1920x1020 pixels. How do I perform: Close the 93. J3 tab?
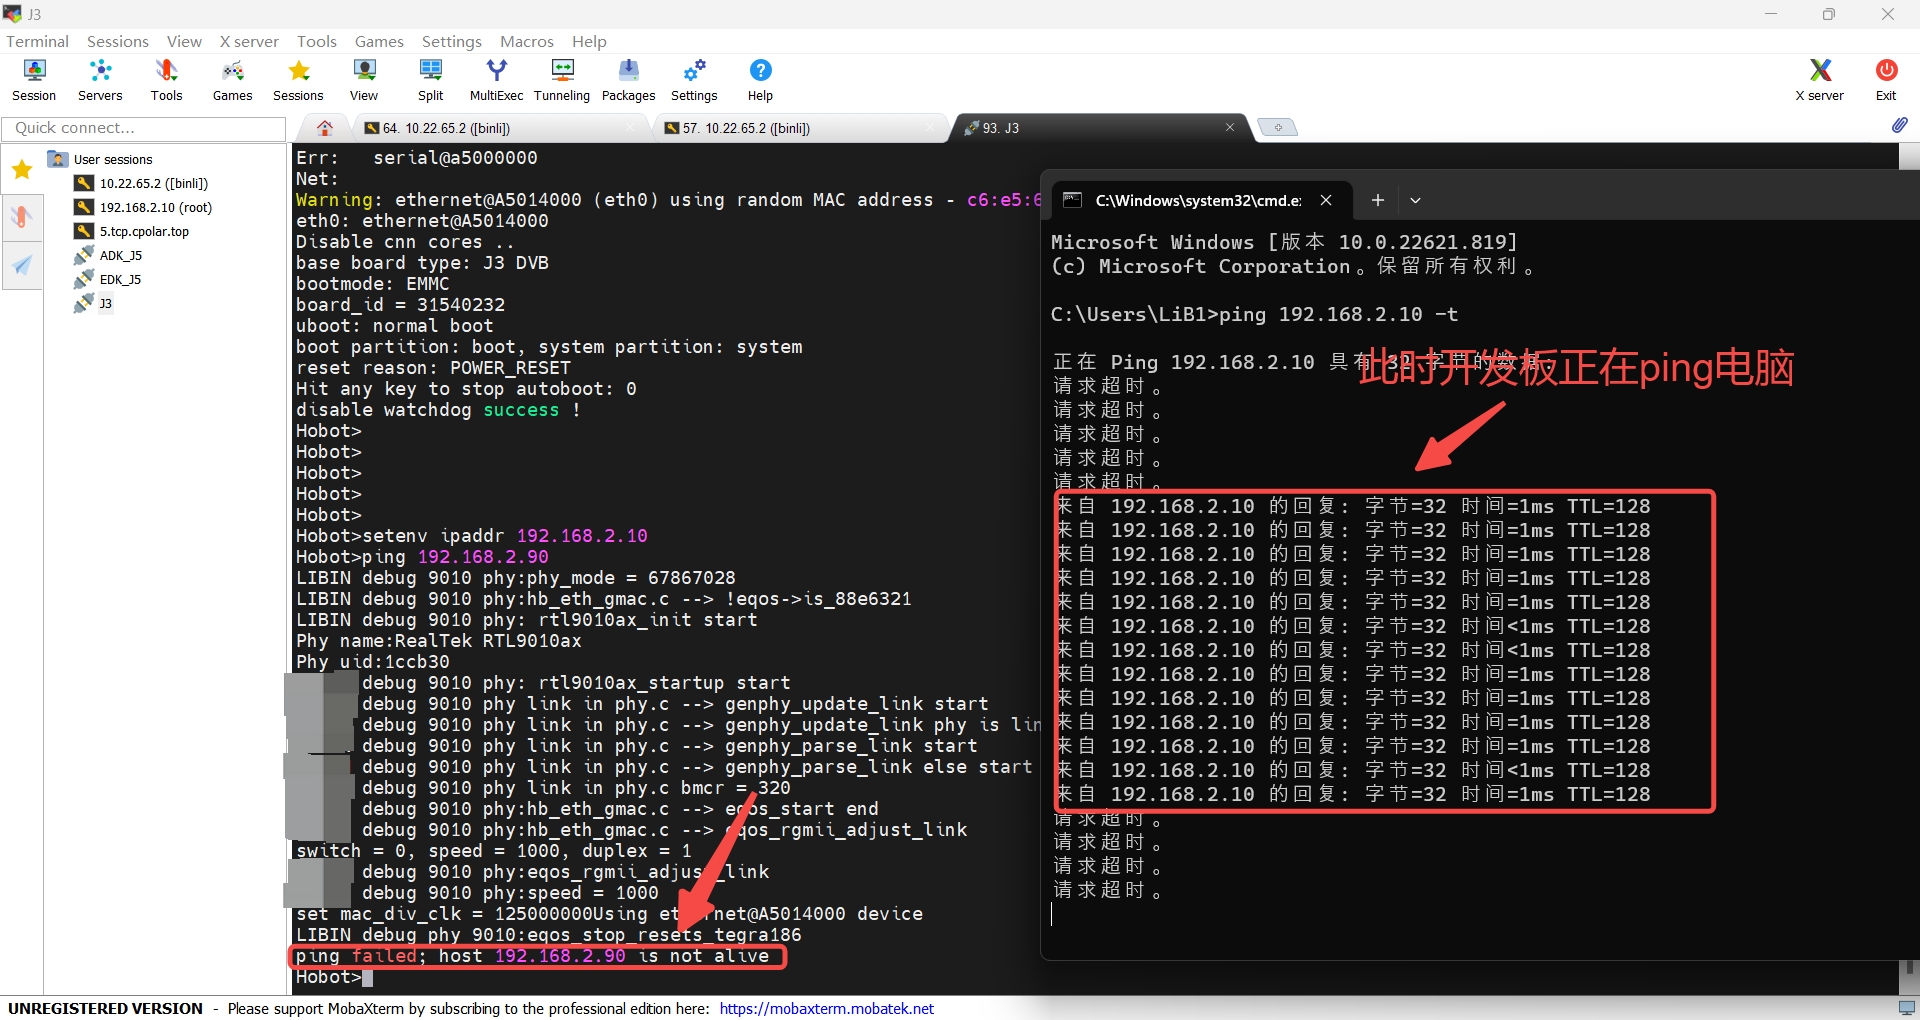point(1230,127)
